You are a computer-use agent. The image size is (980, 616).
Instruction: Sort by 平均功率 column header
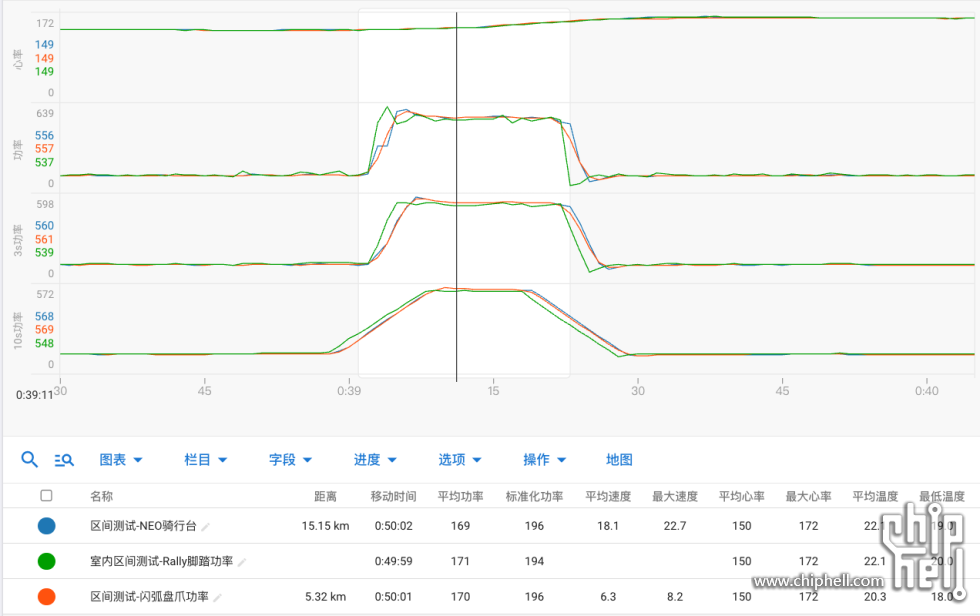coord(460,496)
